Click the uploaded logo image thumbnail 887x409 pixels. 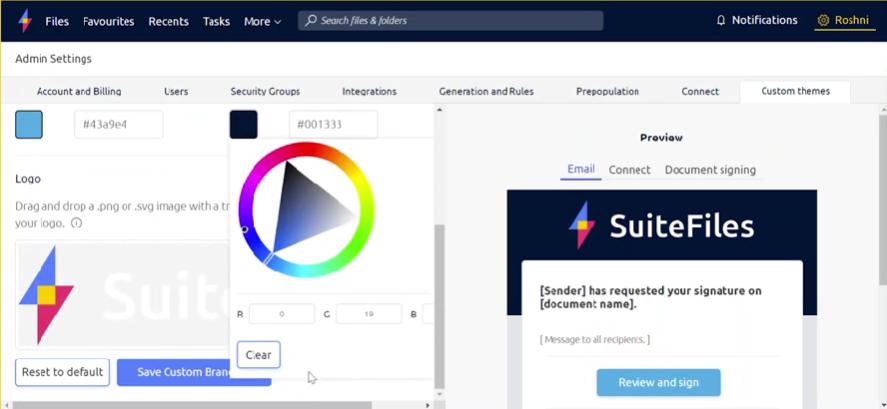coord(123,294)
